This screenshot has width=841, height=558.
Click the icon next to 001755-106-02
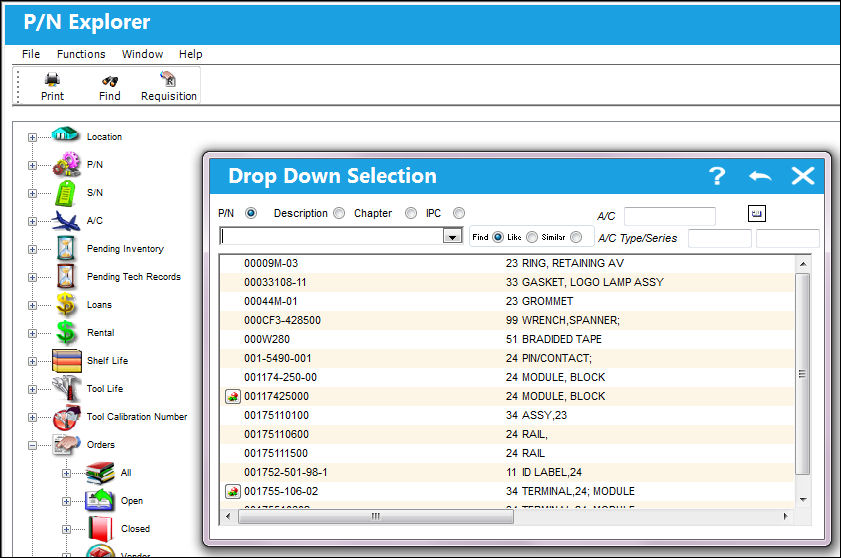[233, 491]
